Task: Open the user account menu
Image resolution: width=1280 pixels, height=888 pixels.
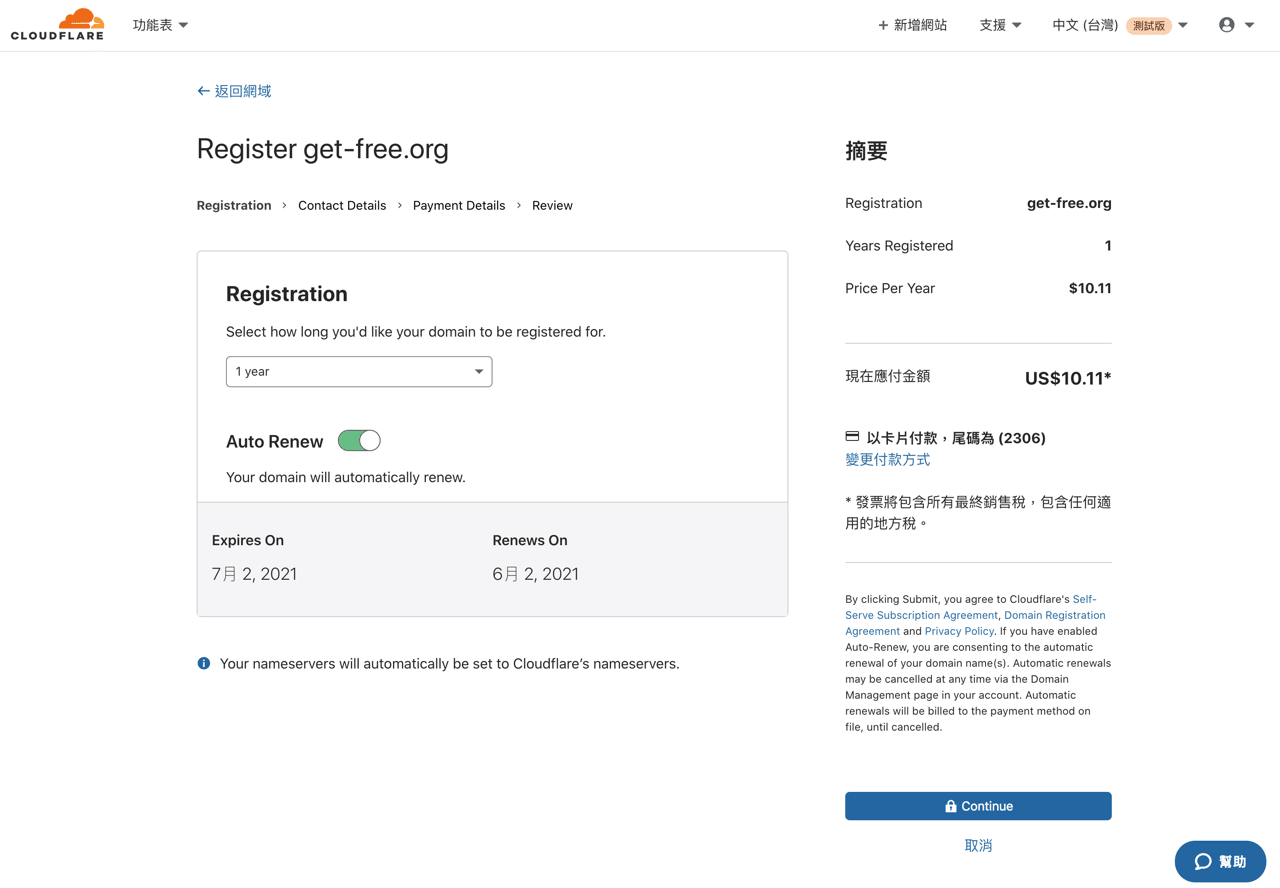Action: [x=1236, y=25]
